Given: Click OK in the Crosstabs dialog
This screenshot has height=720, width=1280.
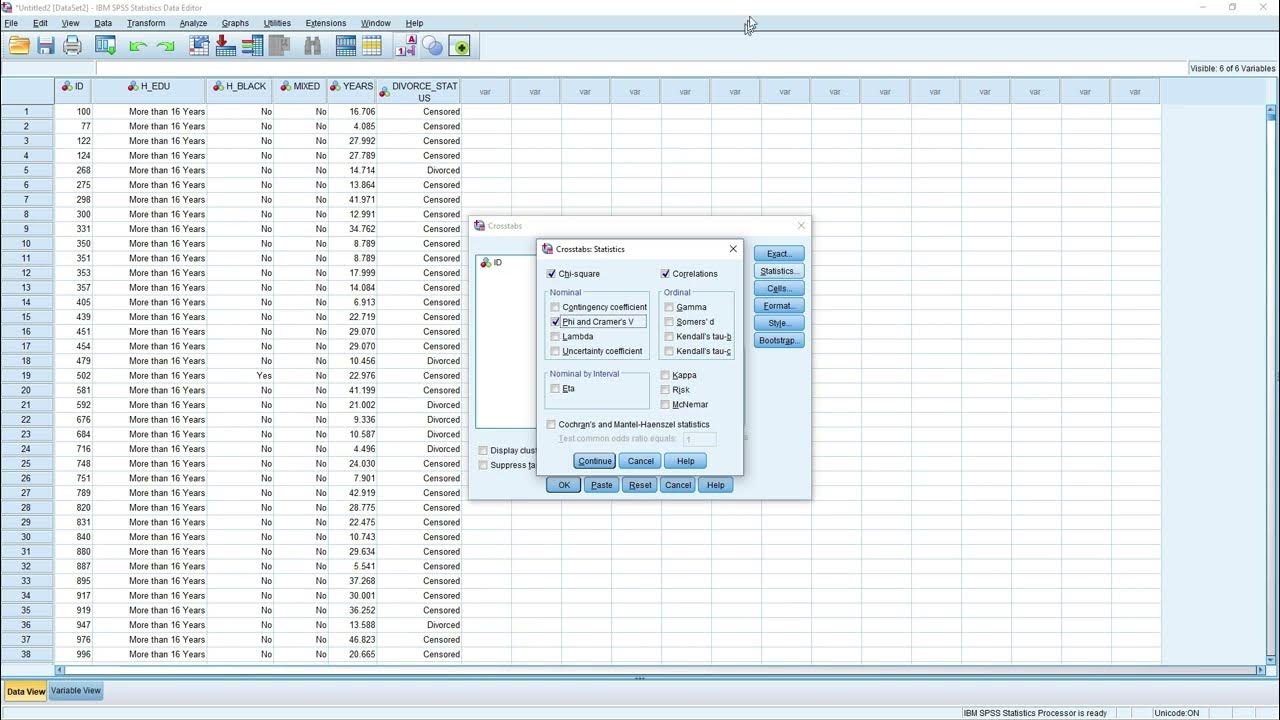Looking at the screenshot, I should [x=564, y=485].
